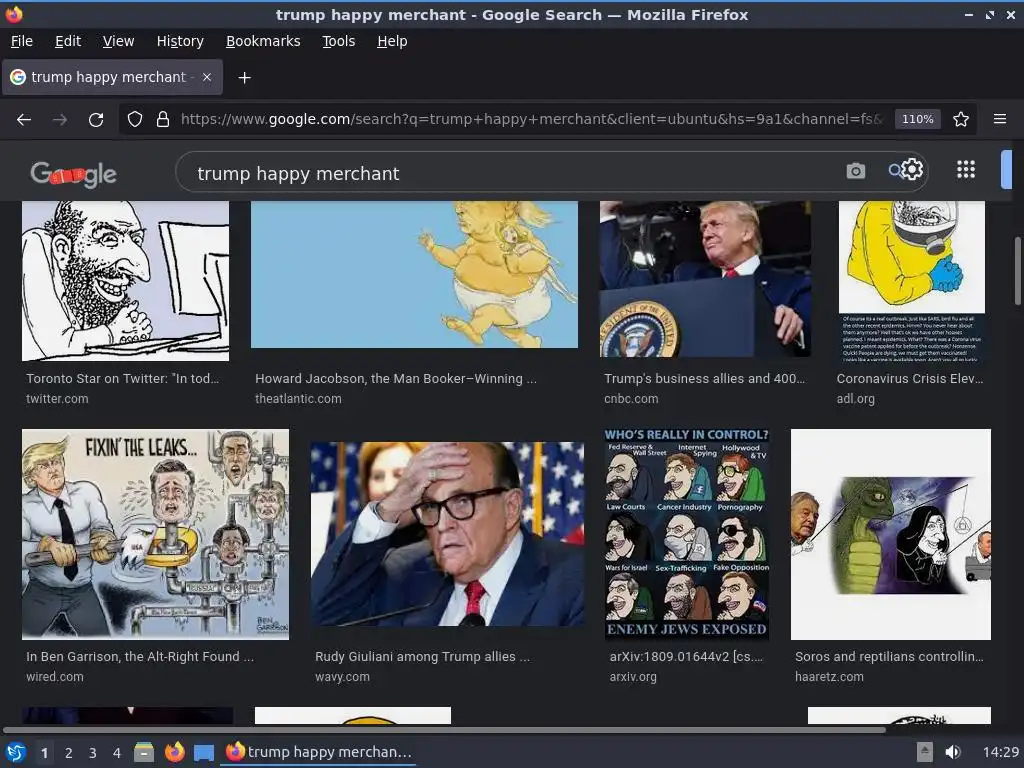View site security padlock info
The height and width of the screenshot is (768, 1024).
coord(163,119)
